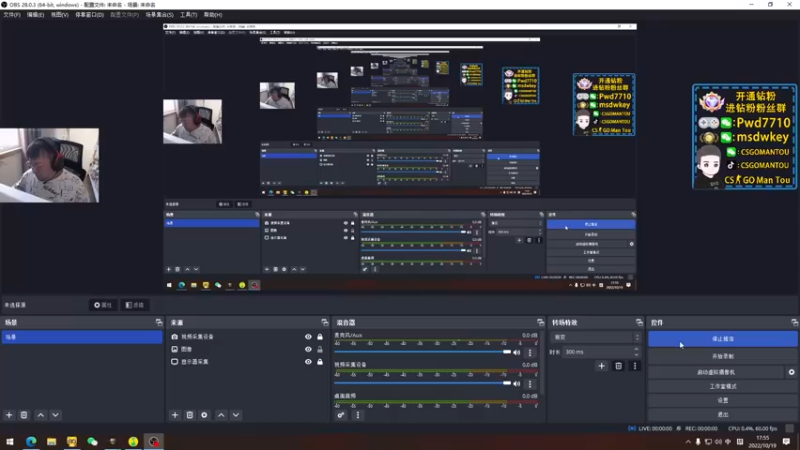
Task: Add a new source with plus icon
Action: pyautogui.click(x=175, y=415)
